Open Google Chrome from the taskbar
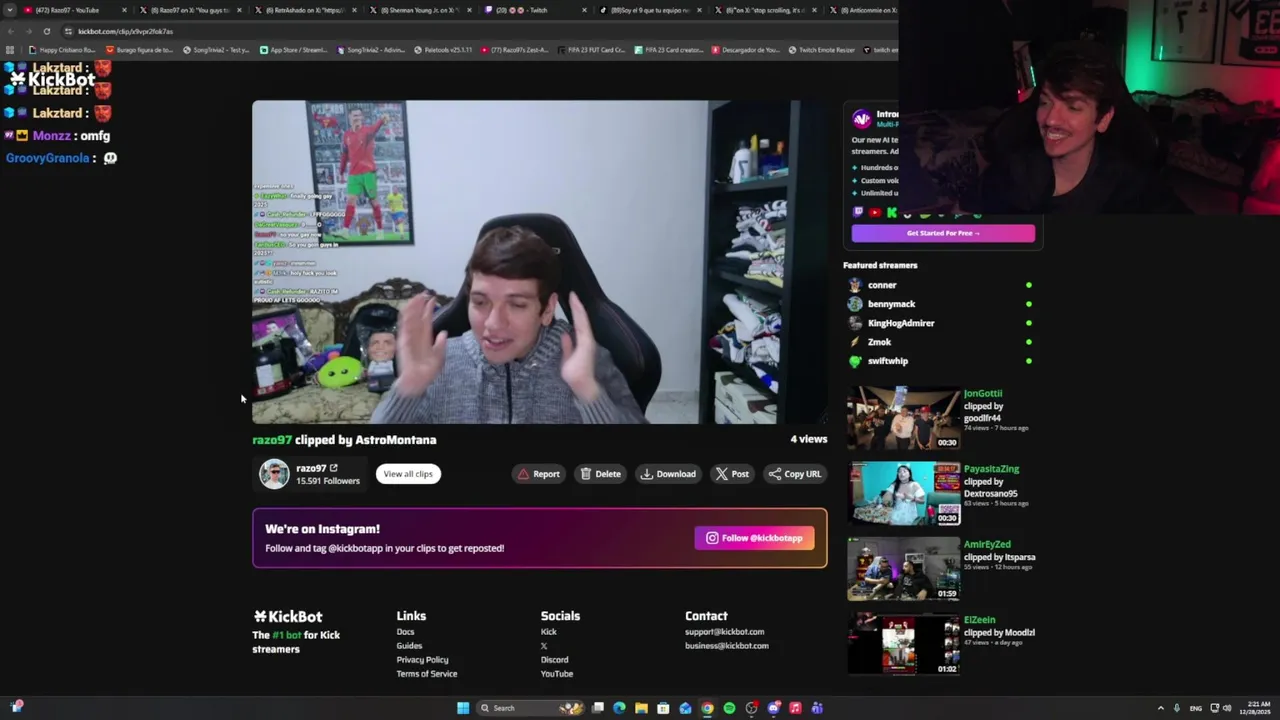The width and height of the screenshot is (1280, 720). pyautogui.click(x=707, y=708)
